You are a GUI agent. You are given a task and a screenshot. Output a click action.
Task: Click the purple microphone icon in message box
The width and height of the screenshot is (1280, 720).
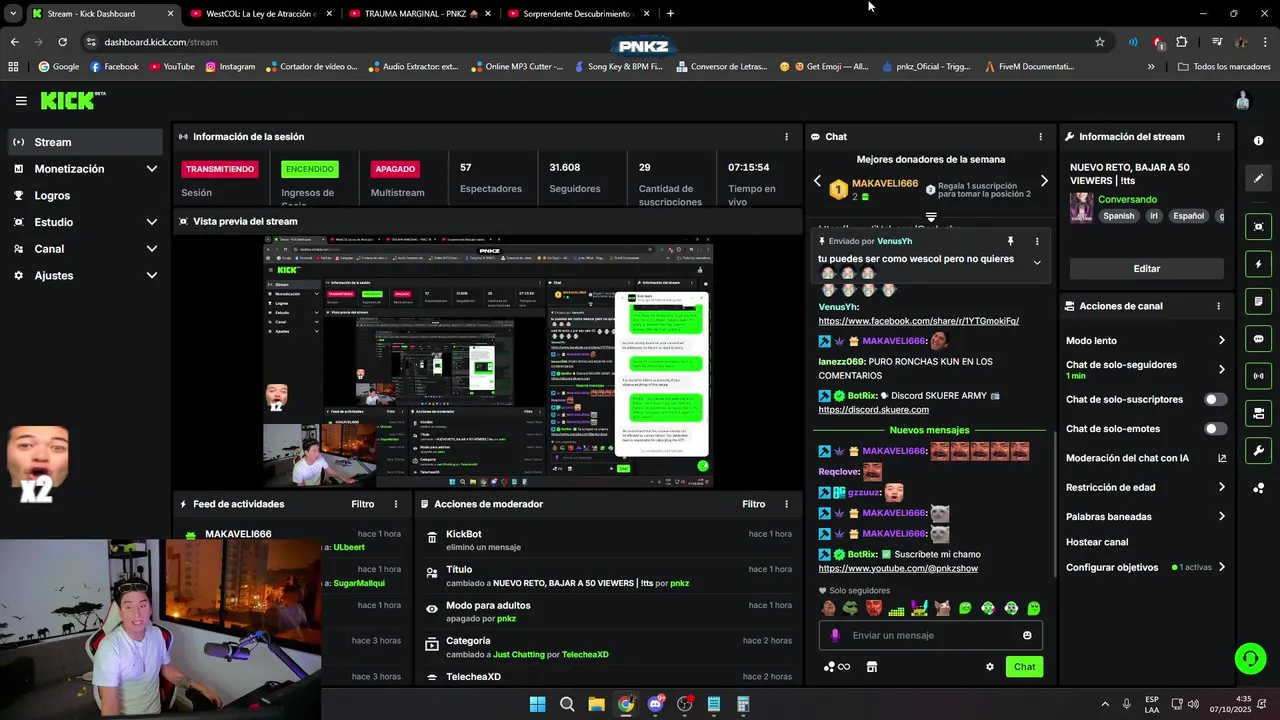tap(836, 635)
